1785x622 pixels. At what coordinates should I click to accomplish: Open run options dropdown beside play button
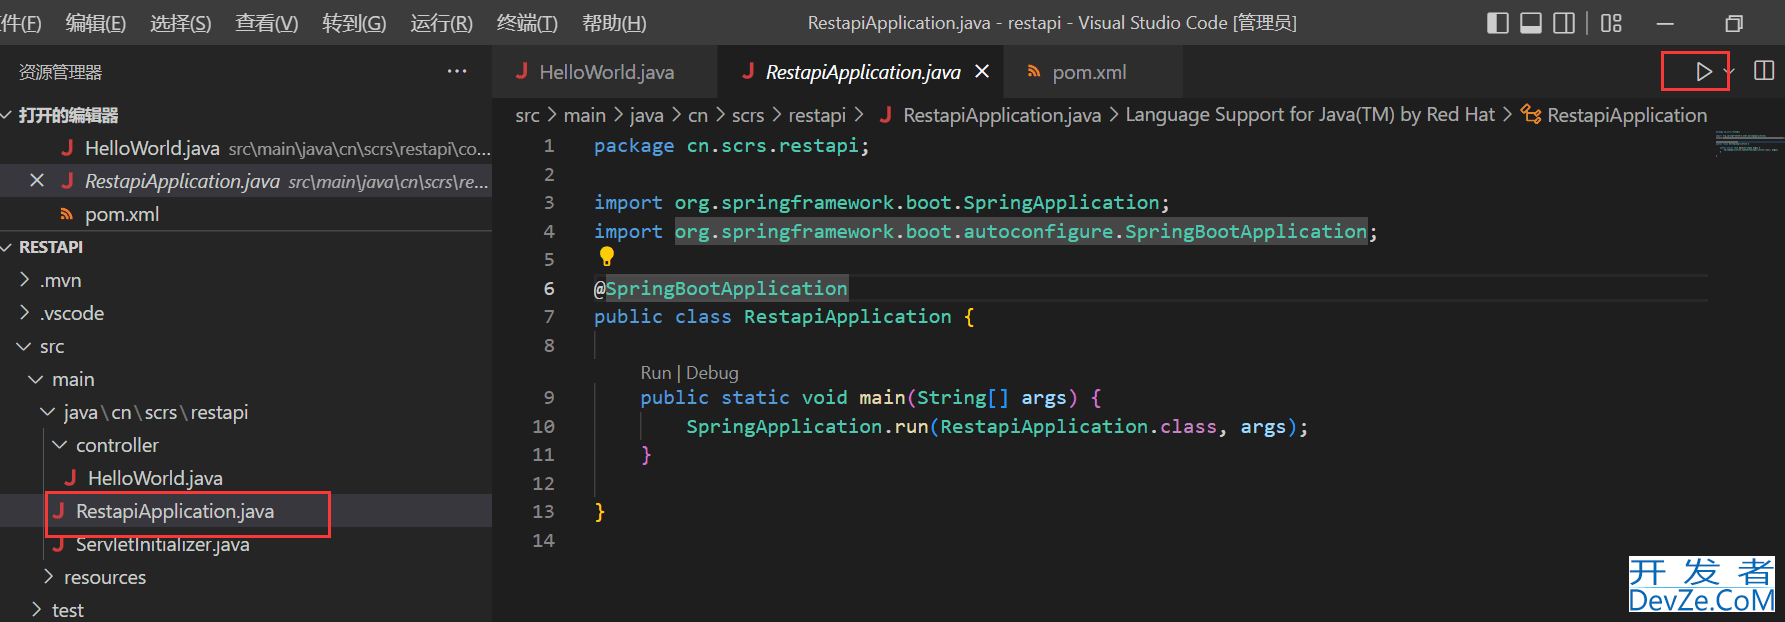[x=1729, y=72]
